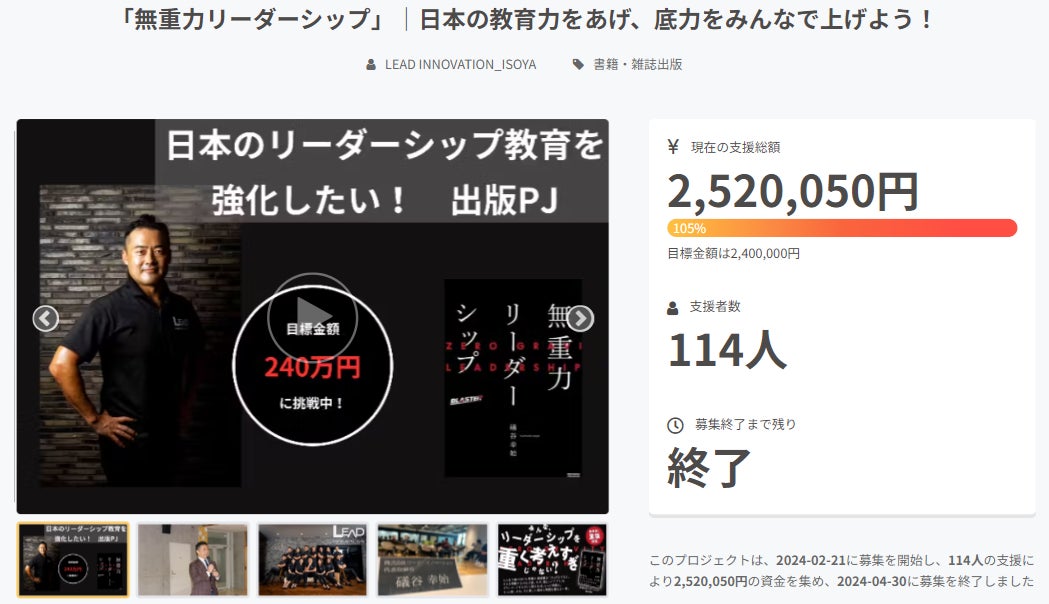Select thumbnail showing 礒谷 幸始 nameplate
Screen dimensions: 1049x604
432,560
